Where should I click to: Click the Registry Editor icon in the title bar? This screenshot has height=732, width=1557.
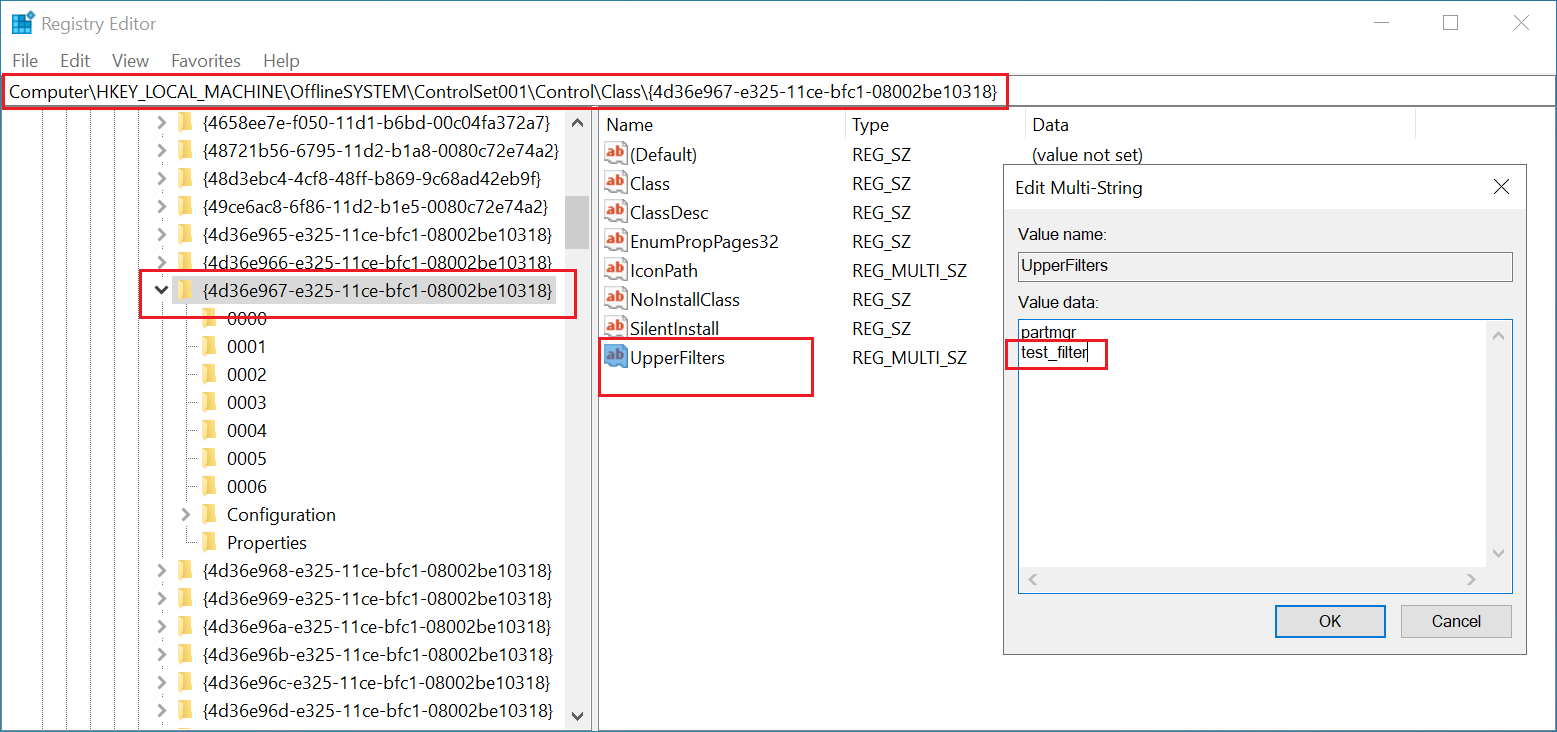click(x=21, y=21)
